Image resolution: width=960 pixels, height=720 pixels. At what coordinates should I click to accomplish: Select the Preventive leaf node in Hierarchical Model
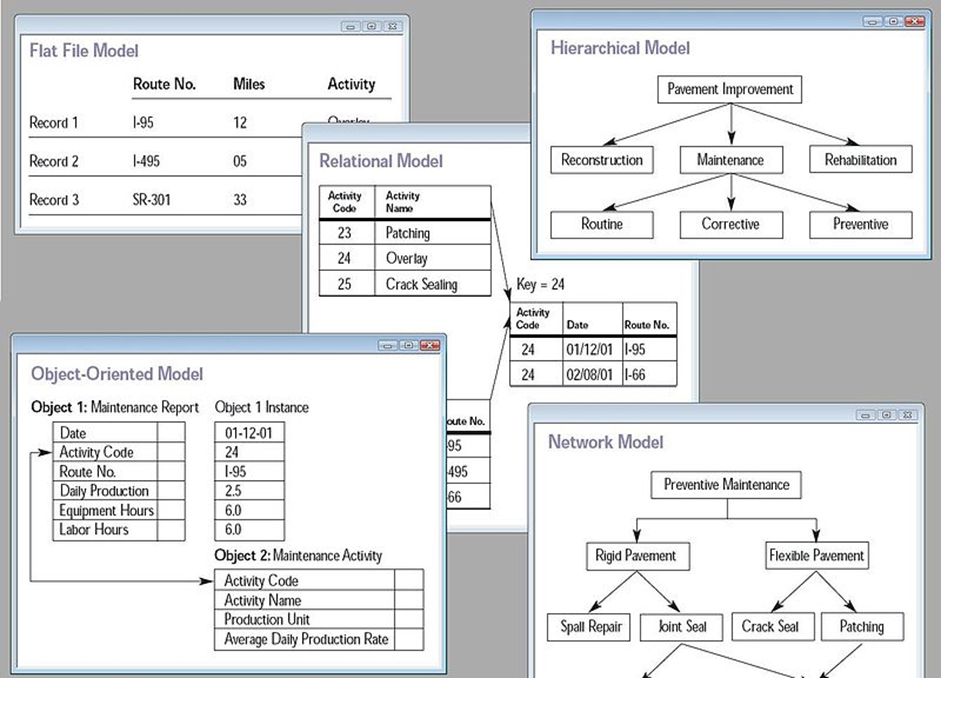click(861, 225)
